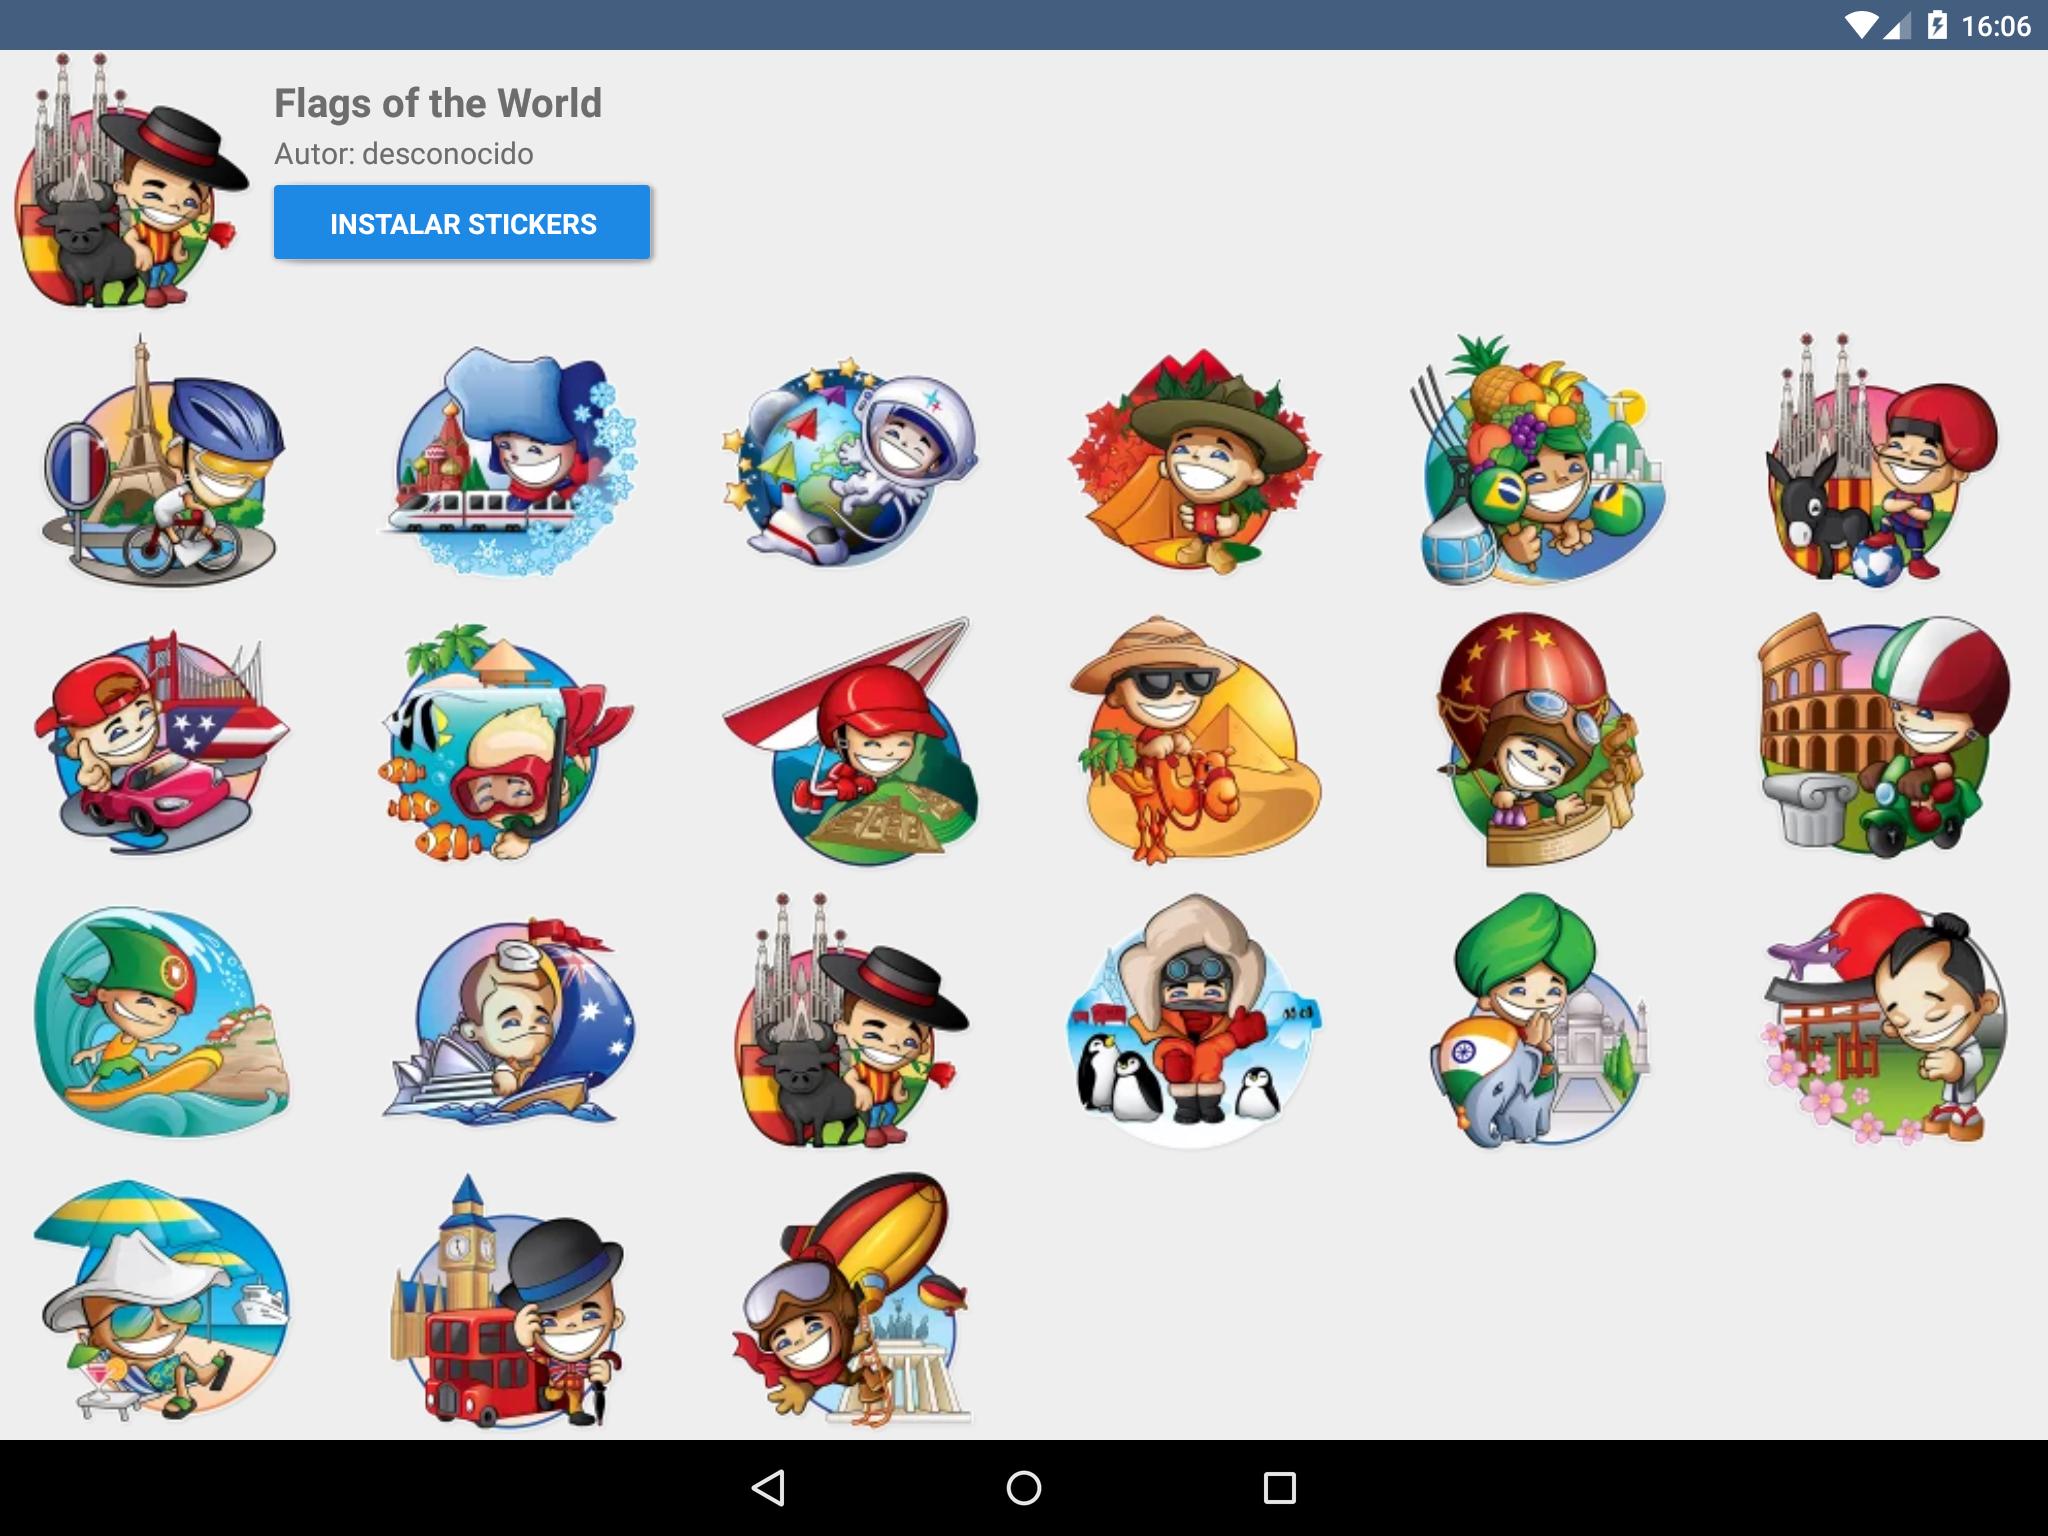Tap the battery charging status icon

coord(1937,25)
